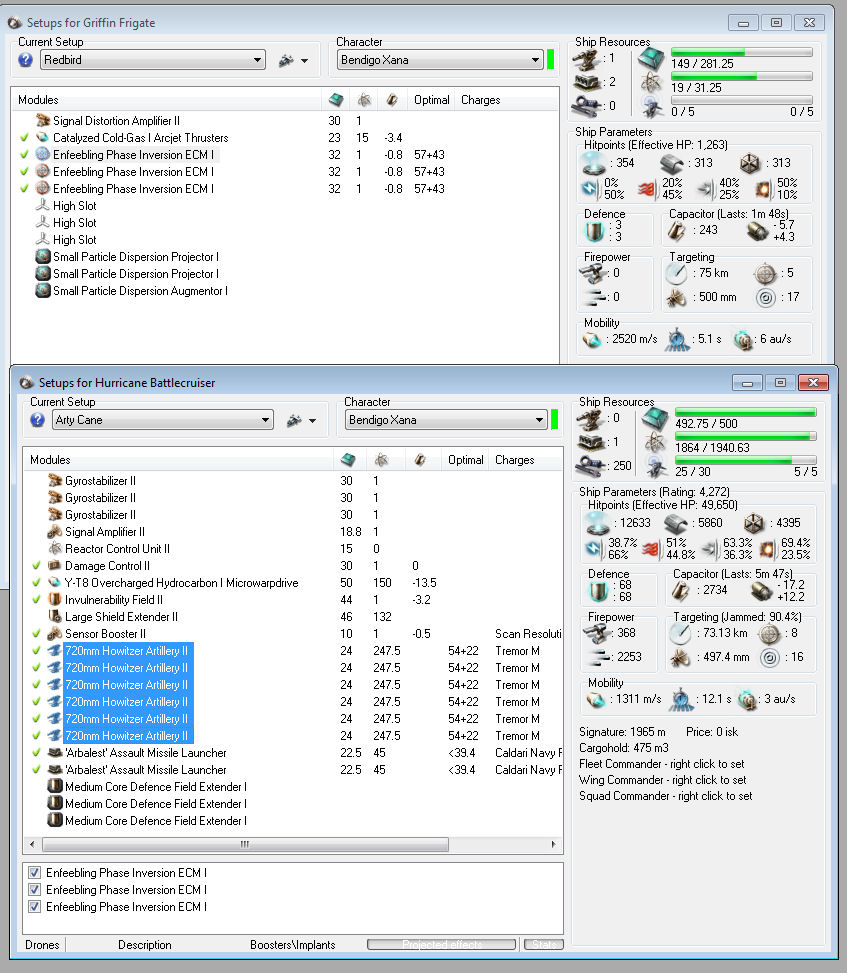Click Damage Control II module icon

coord(55,565)
